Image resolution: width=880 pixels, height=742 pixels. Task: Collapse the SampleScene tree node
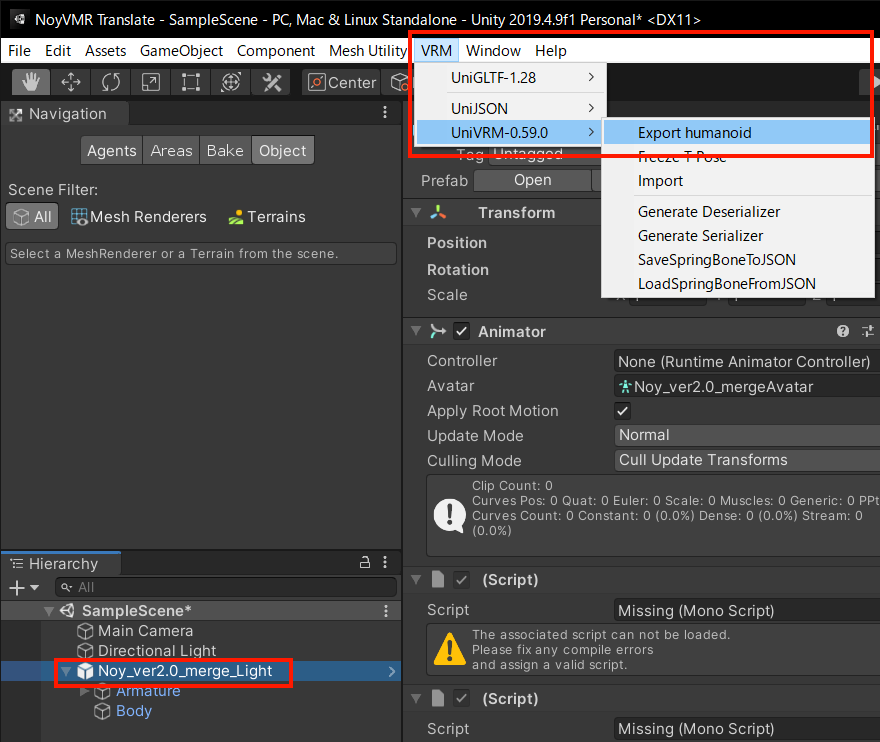[49, 611]
